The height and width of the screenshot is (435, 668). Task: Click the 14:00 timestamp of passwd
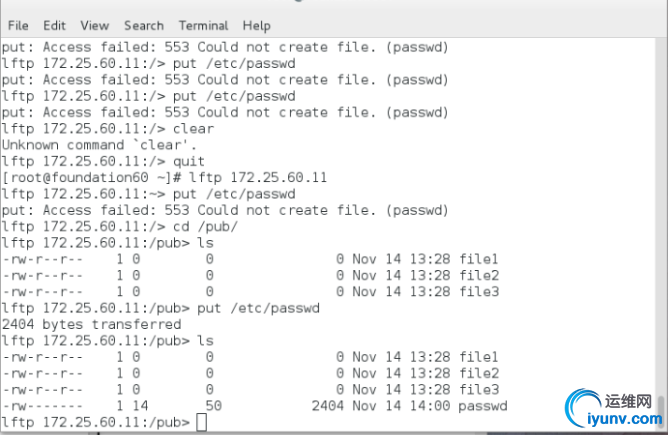430,406
